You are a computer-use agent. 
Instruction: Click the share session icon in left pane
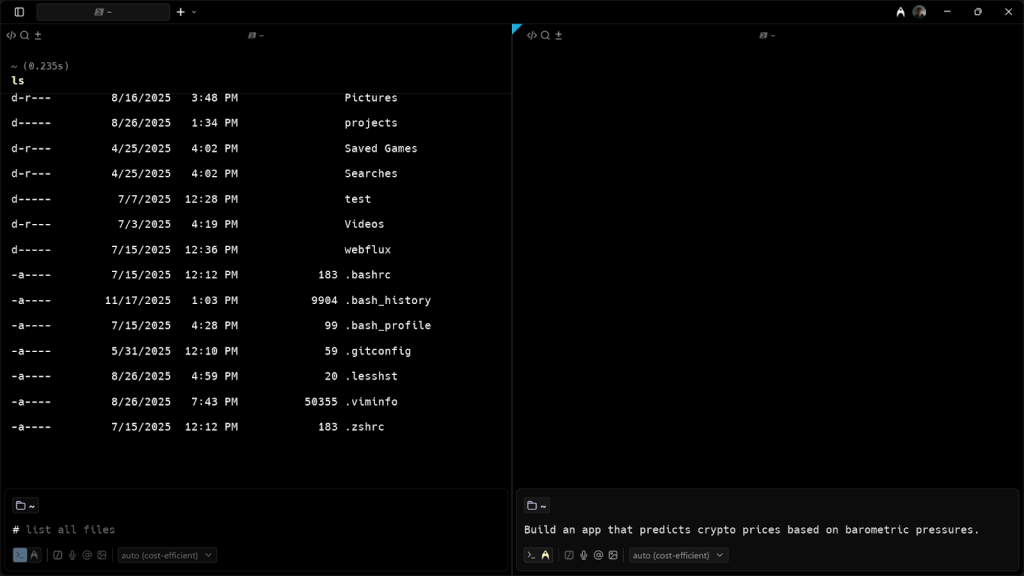[38, 35]
